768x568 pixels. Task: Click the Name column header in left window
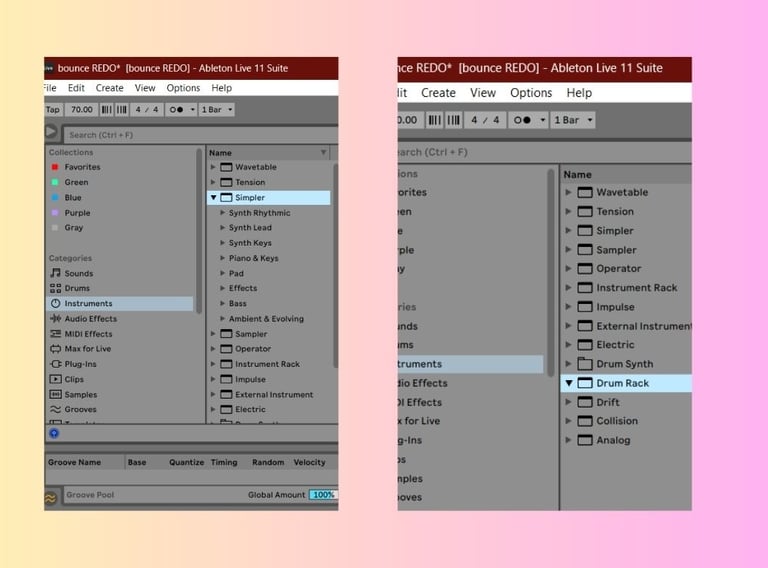click(x=268, y=153)
